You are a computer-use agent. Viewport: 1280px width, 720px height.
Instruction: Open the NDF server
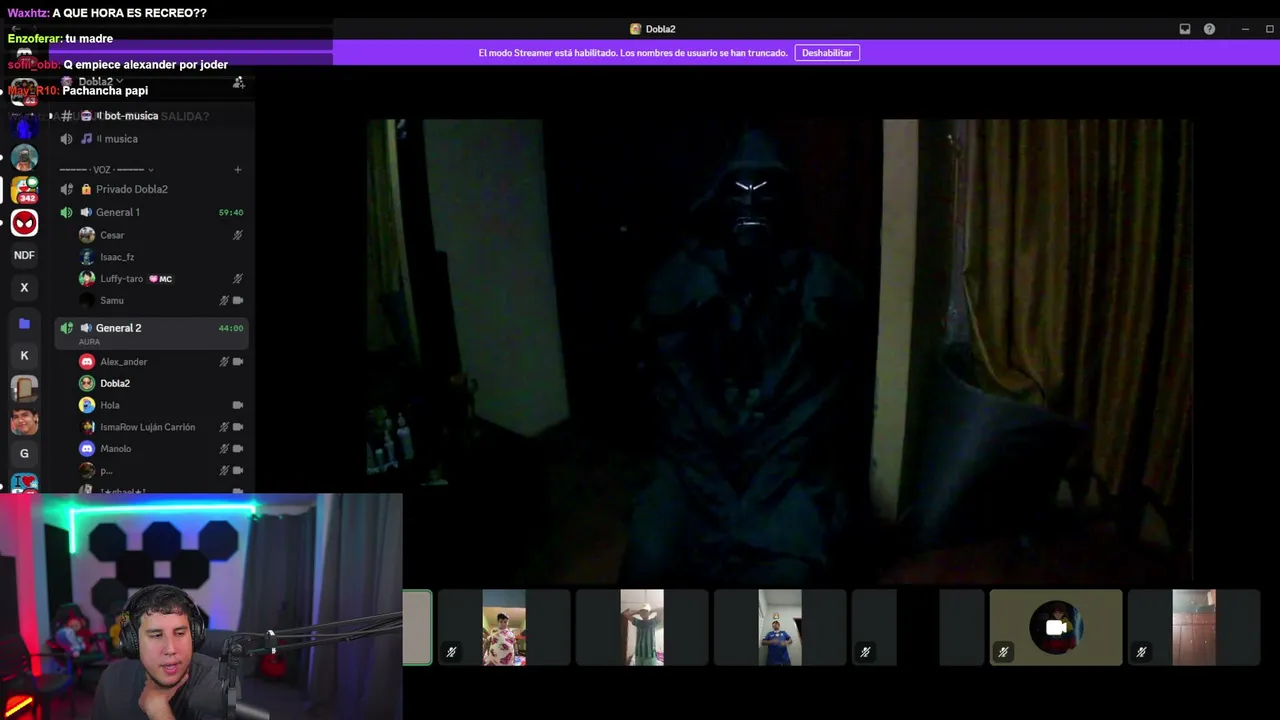coord(24,255)
